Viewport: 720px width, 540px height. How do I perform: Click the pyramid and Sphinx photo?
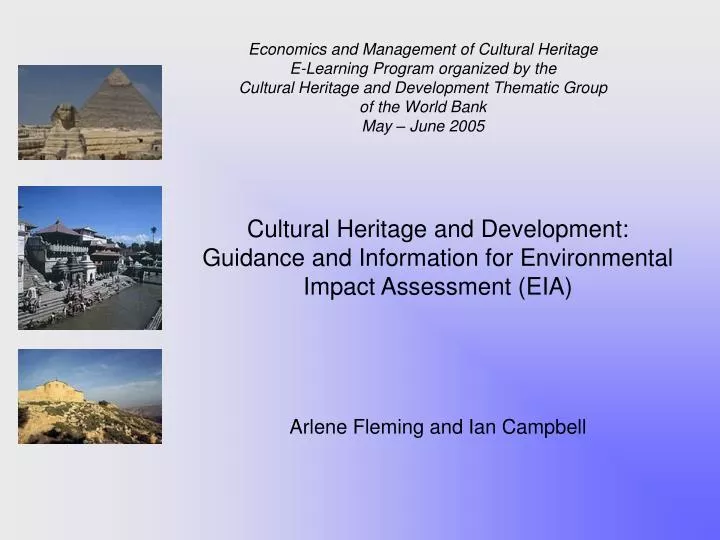click(90, 112)
